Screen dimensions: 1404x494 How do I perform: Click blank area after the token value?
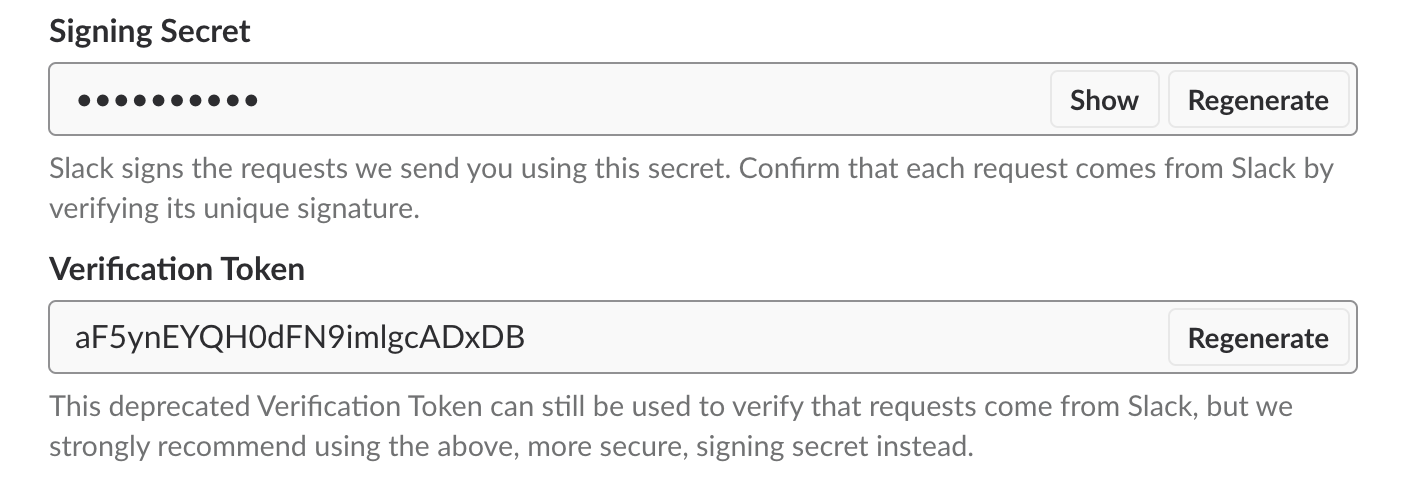850,338
